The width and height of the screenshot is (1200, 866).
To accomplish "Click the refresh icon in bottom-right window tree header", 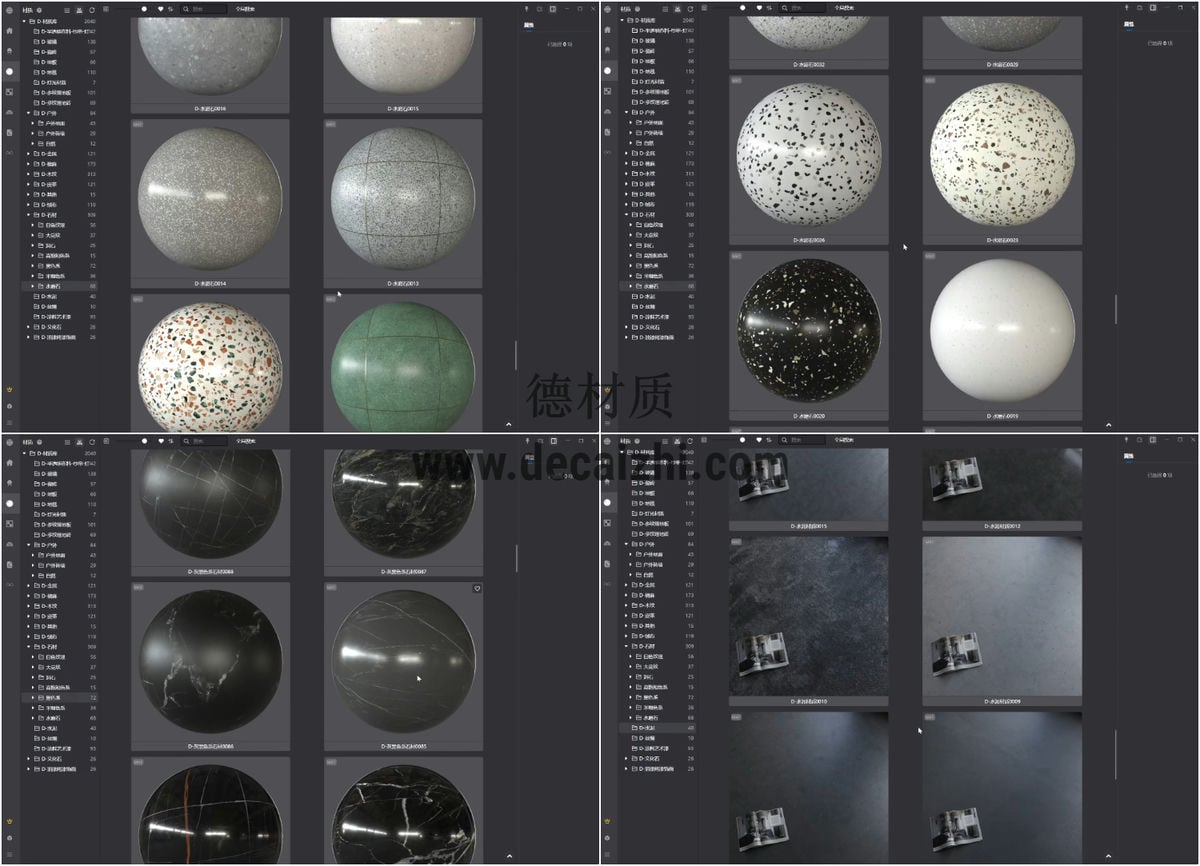I will click(690, 440).
